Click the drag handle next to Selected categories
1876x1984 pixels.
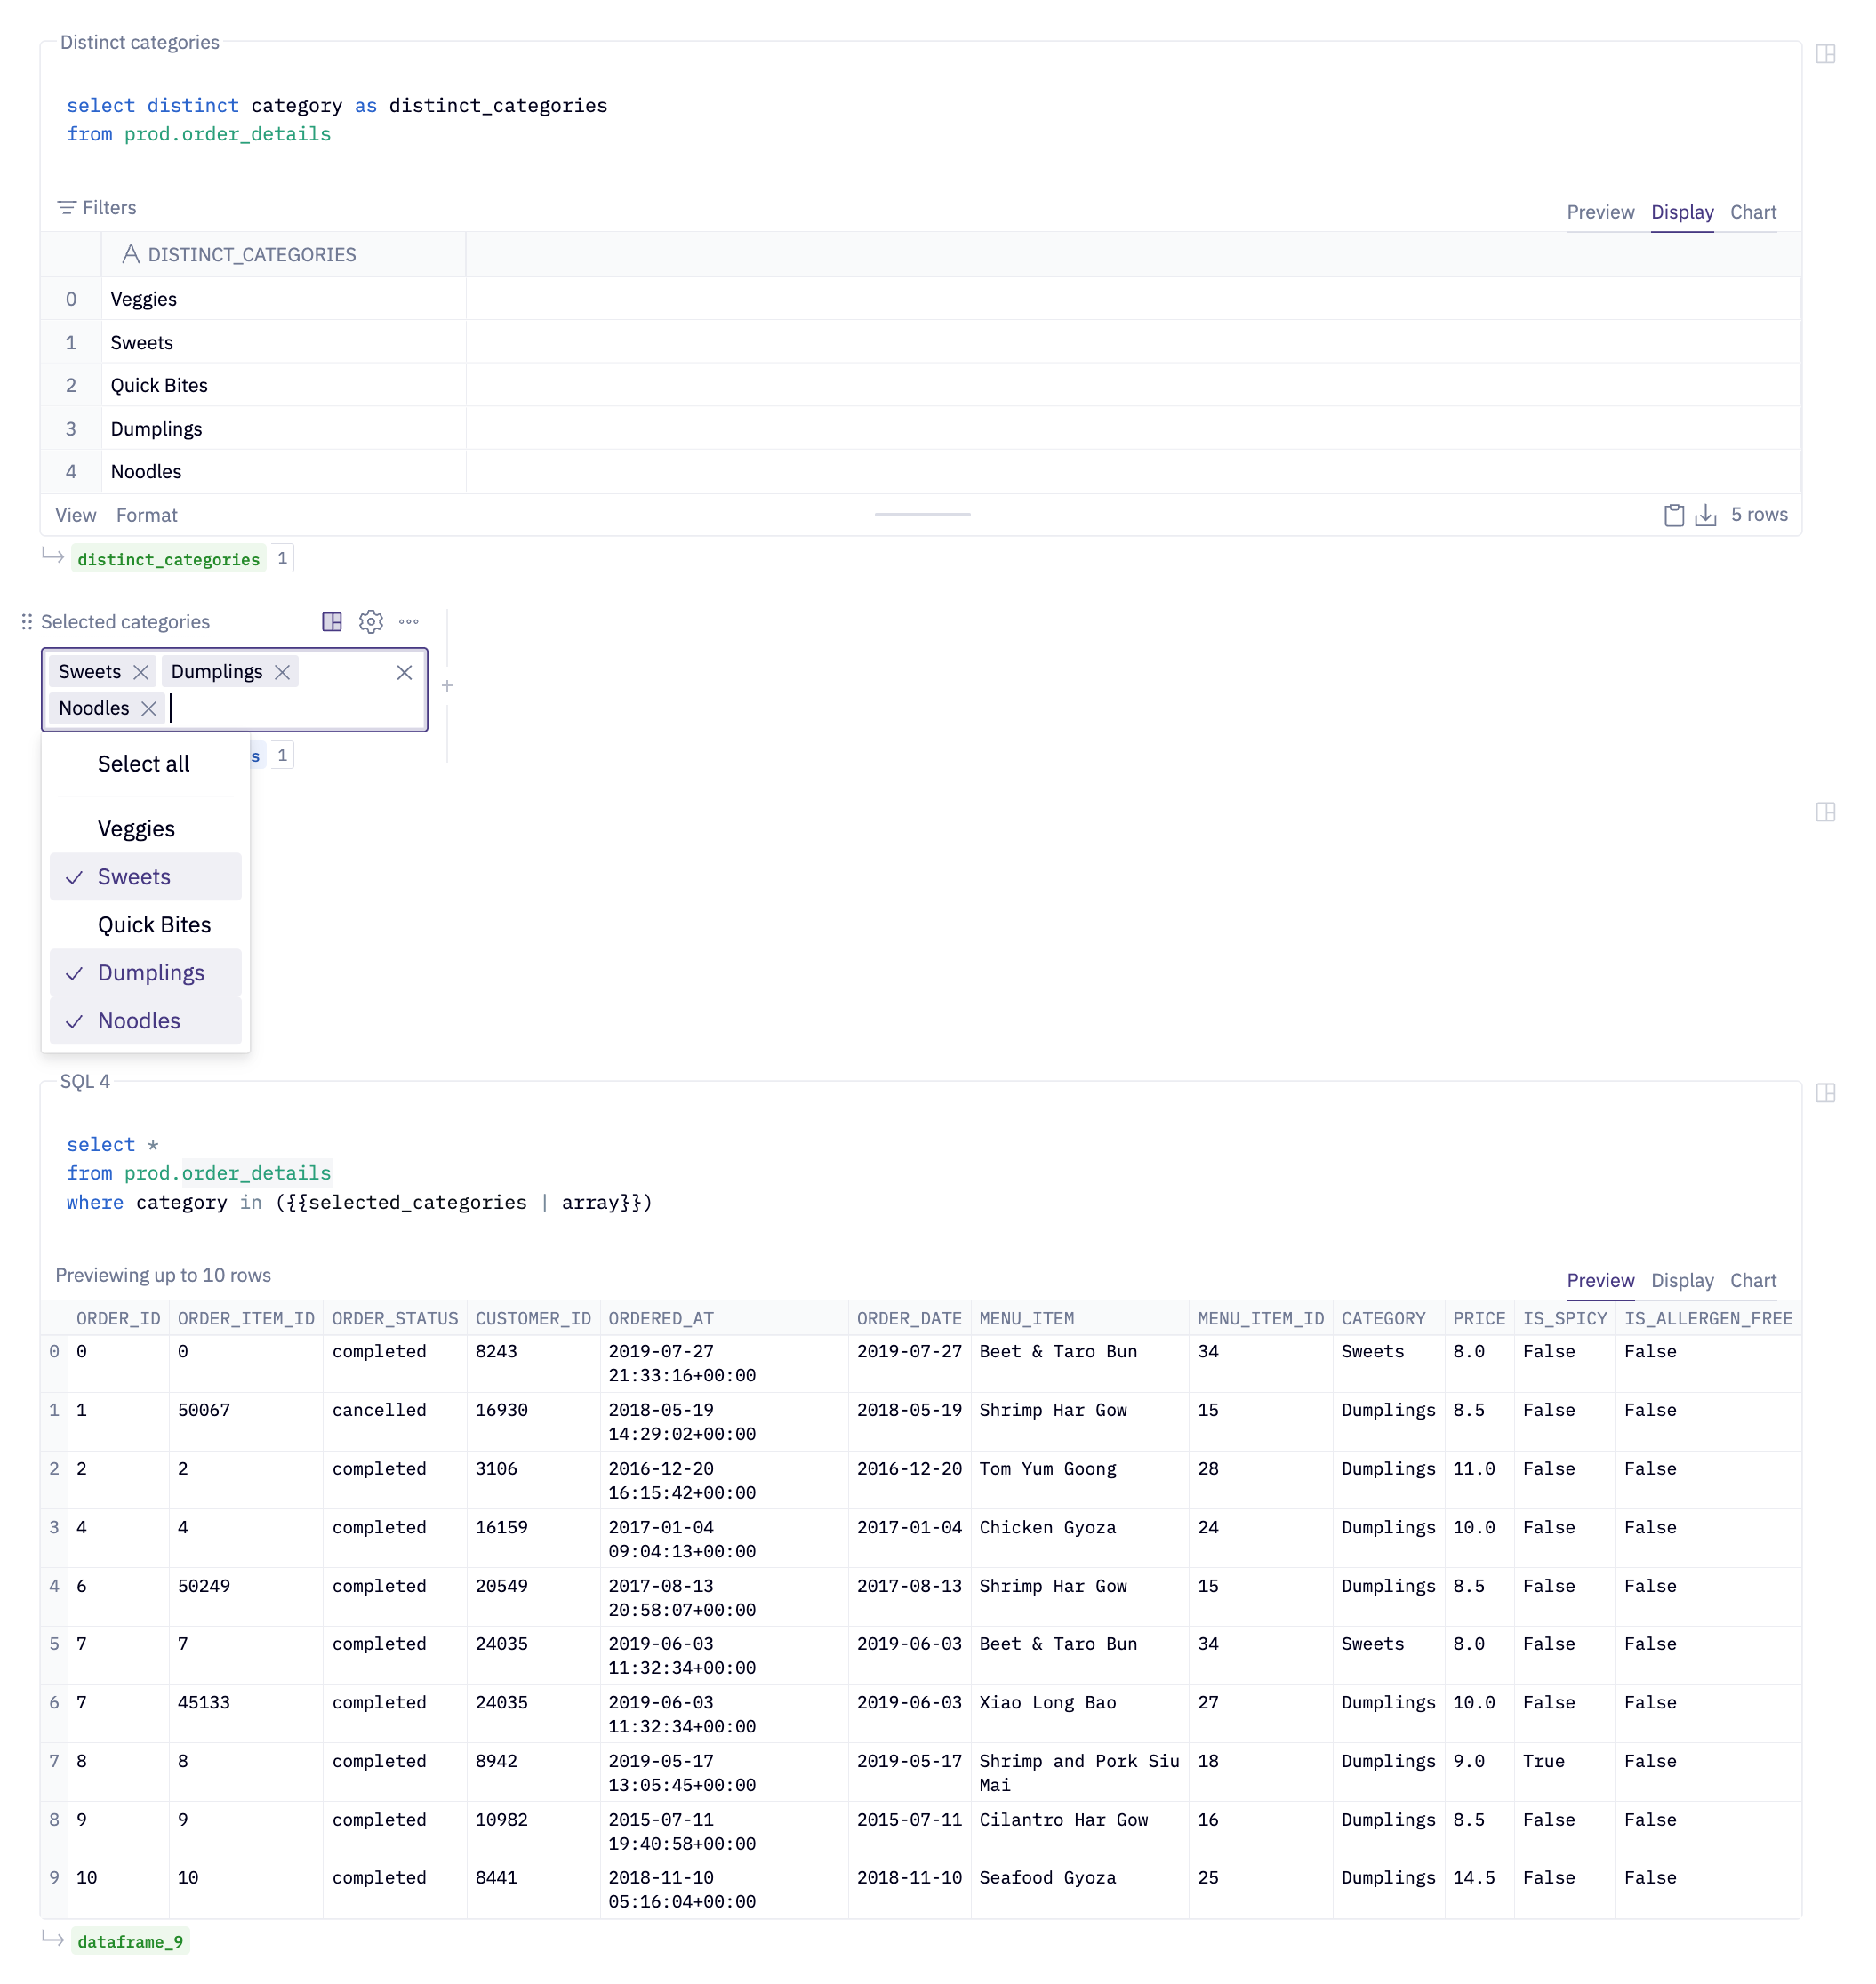[27, 622]
